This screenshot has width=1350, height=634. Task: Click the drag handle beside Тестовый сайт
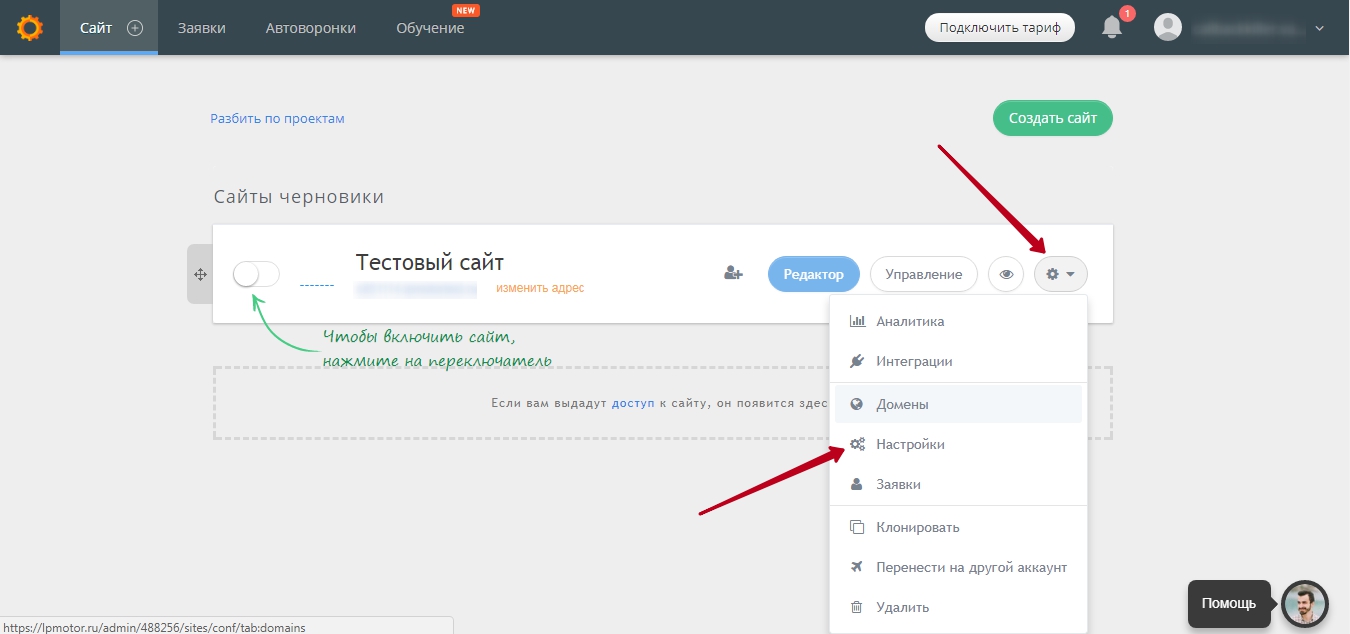pos(200,274)
